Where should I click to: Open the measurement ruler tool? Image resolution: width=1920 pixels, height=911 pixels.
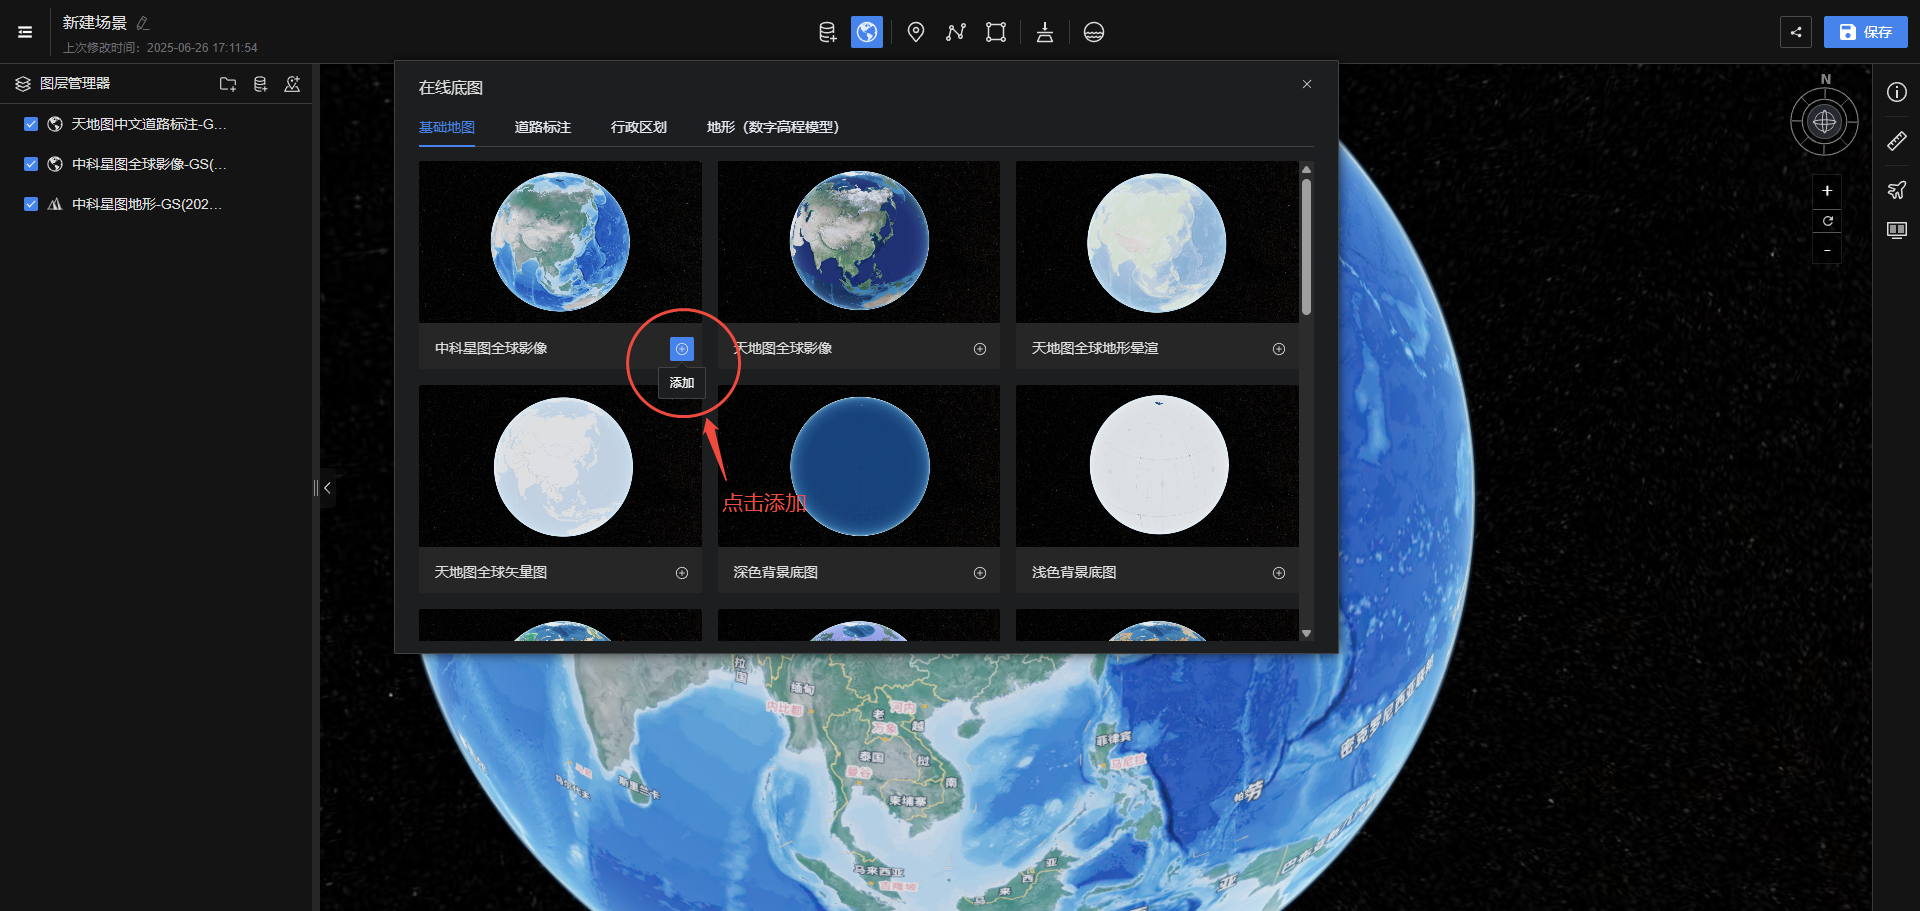[x=1896, y=141]
